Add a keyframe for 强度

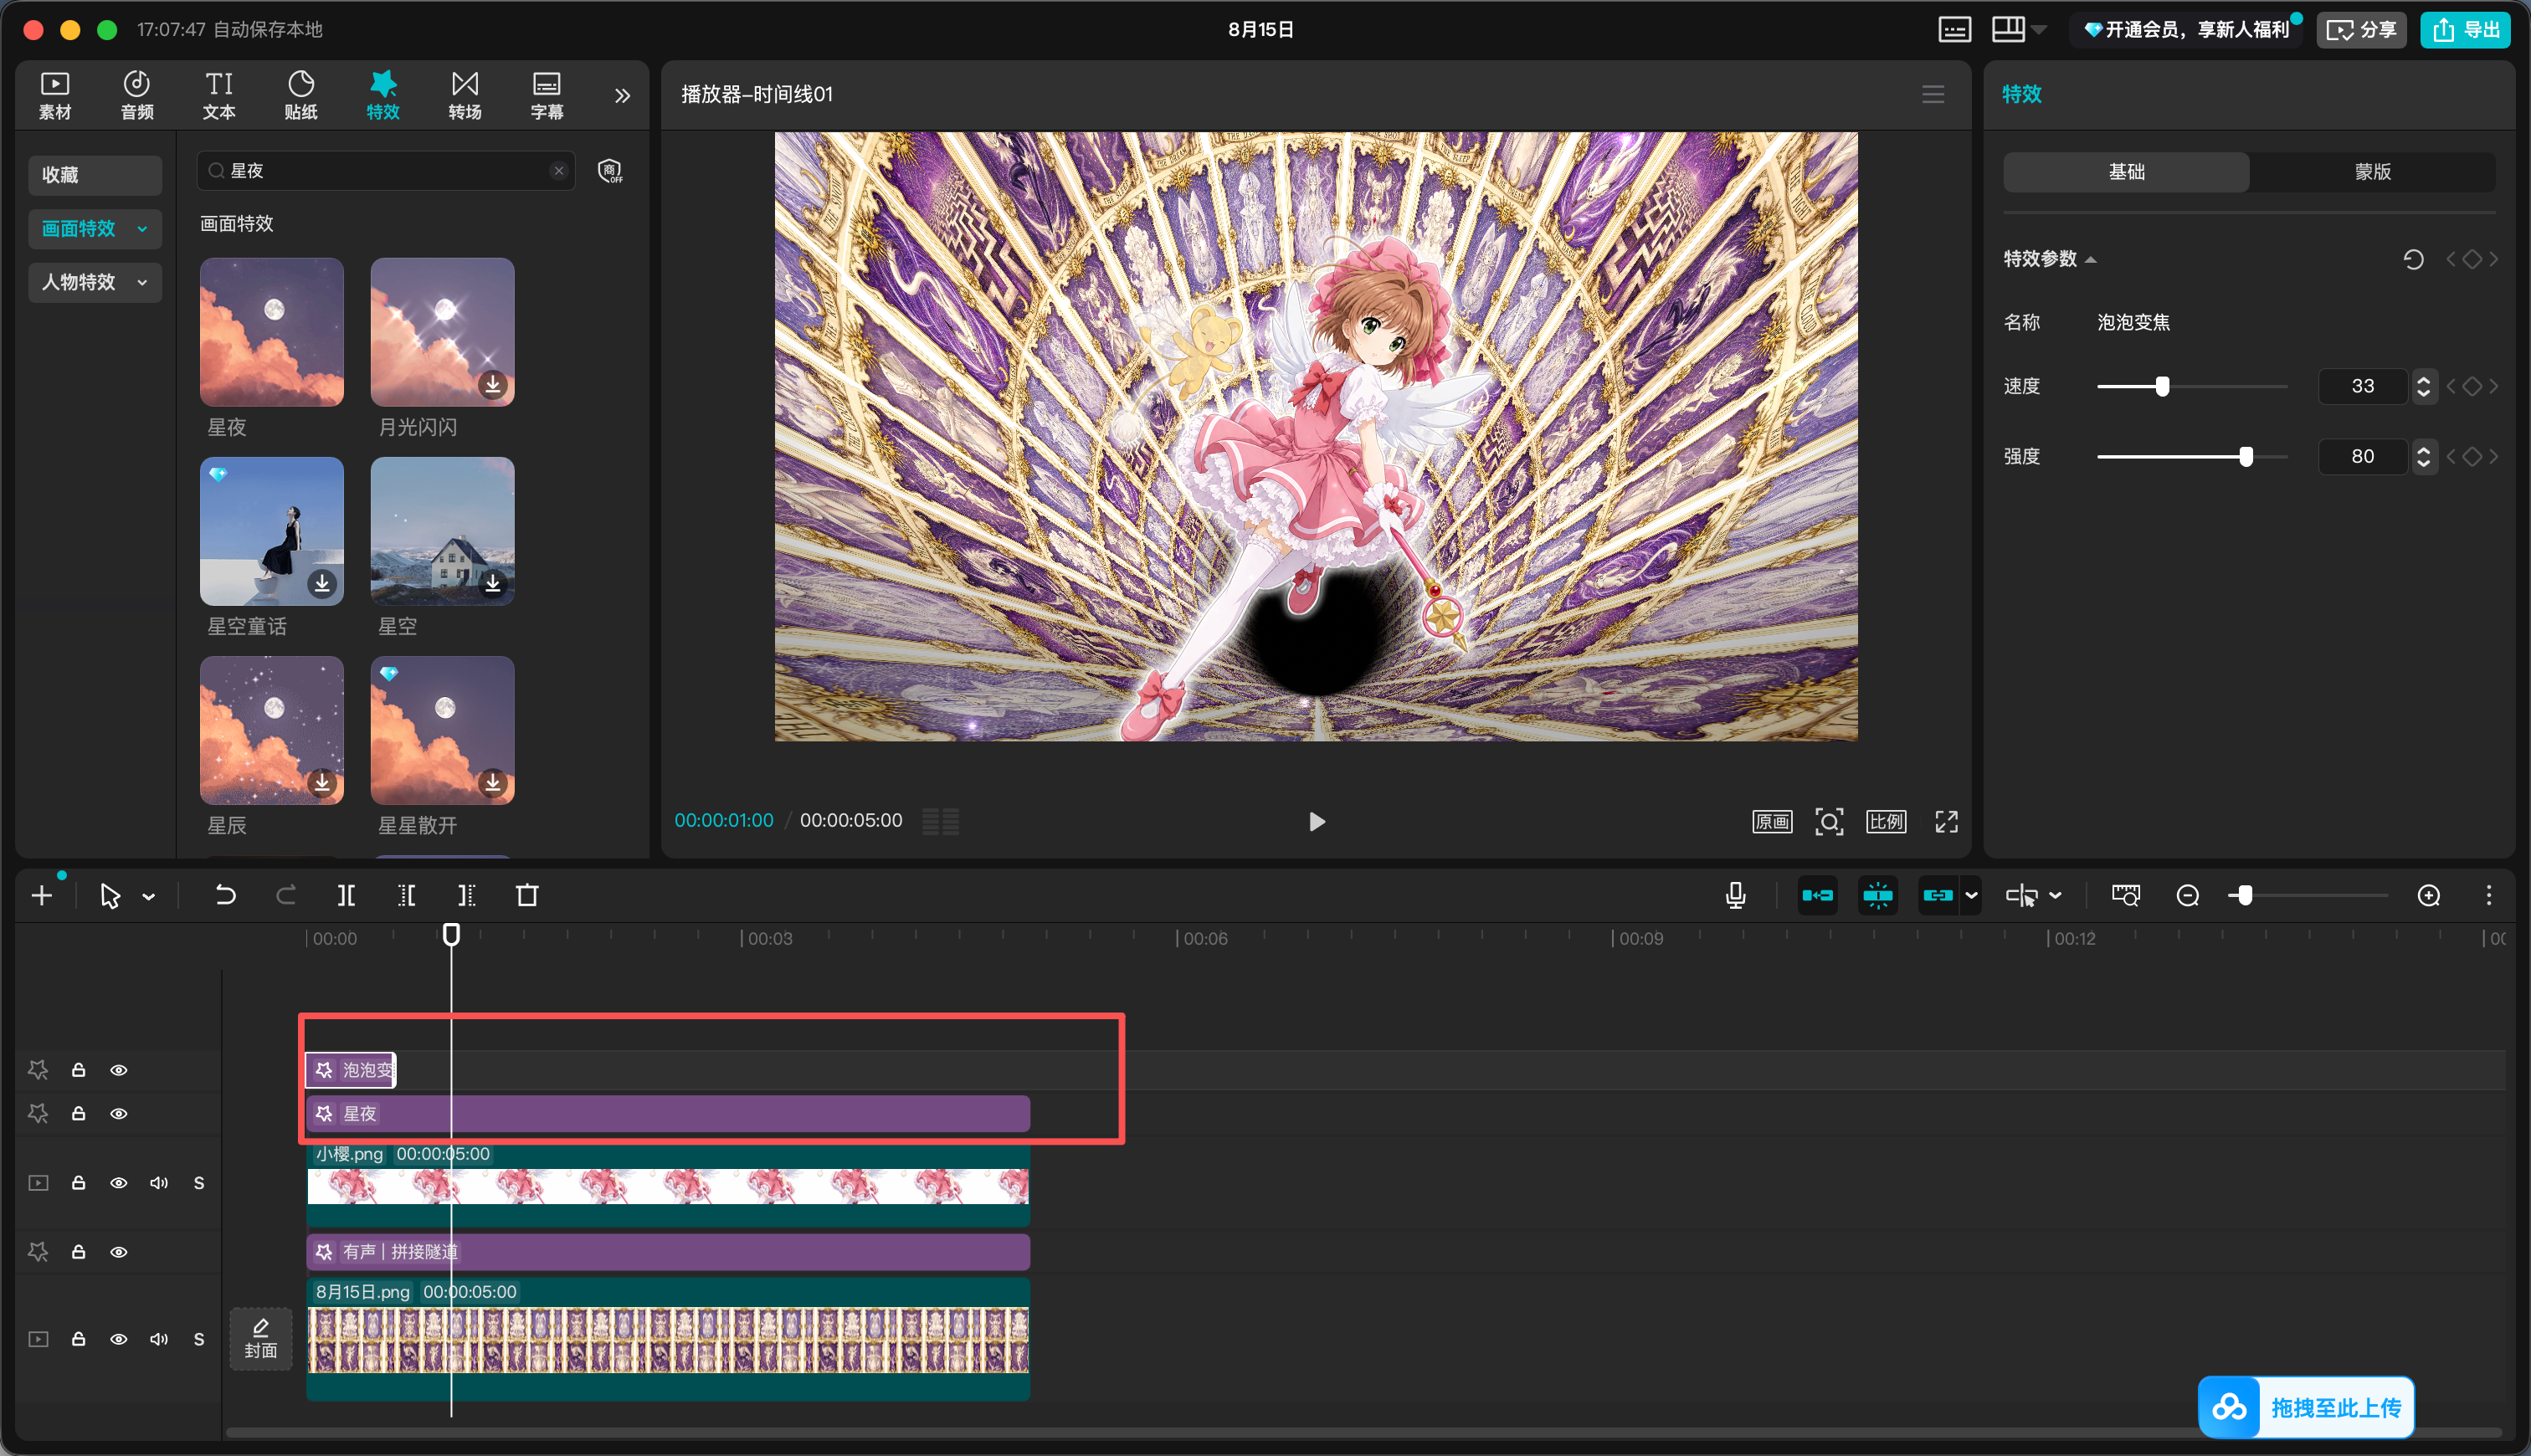point(2472,457)
